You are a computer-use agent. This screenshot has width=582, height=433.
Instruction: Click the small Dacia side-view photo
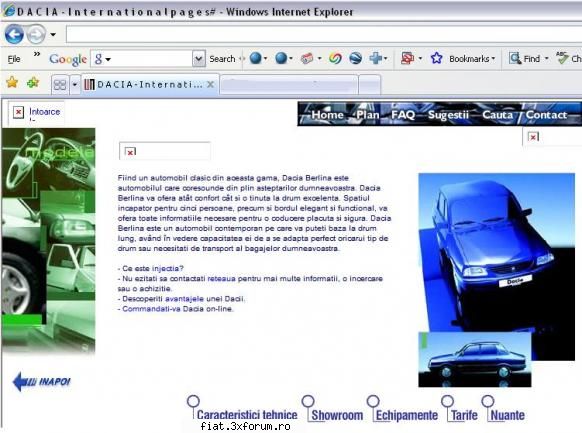tap(475, 360)
